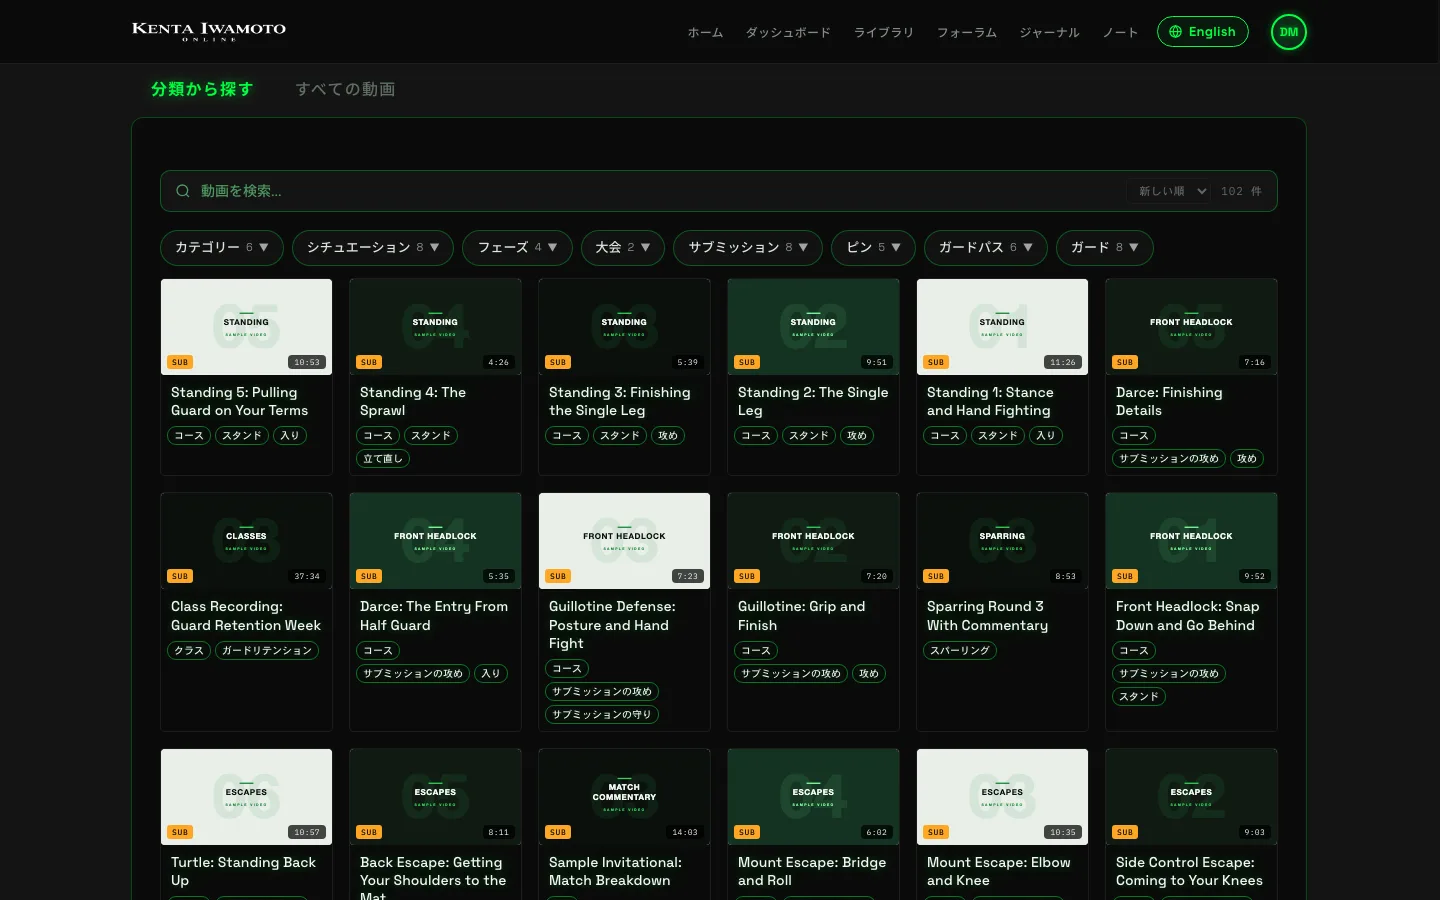Click title Guillotine: Grip and Finish
Screen dimensions: 1440x900
tap(802, 615)
